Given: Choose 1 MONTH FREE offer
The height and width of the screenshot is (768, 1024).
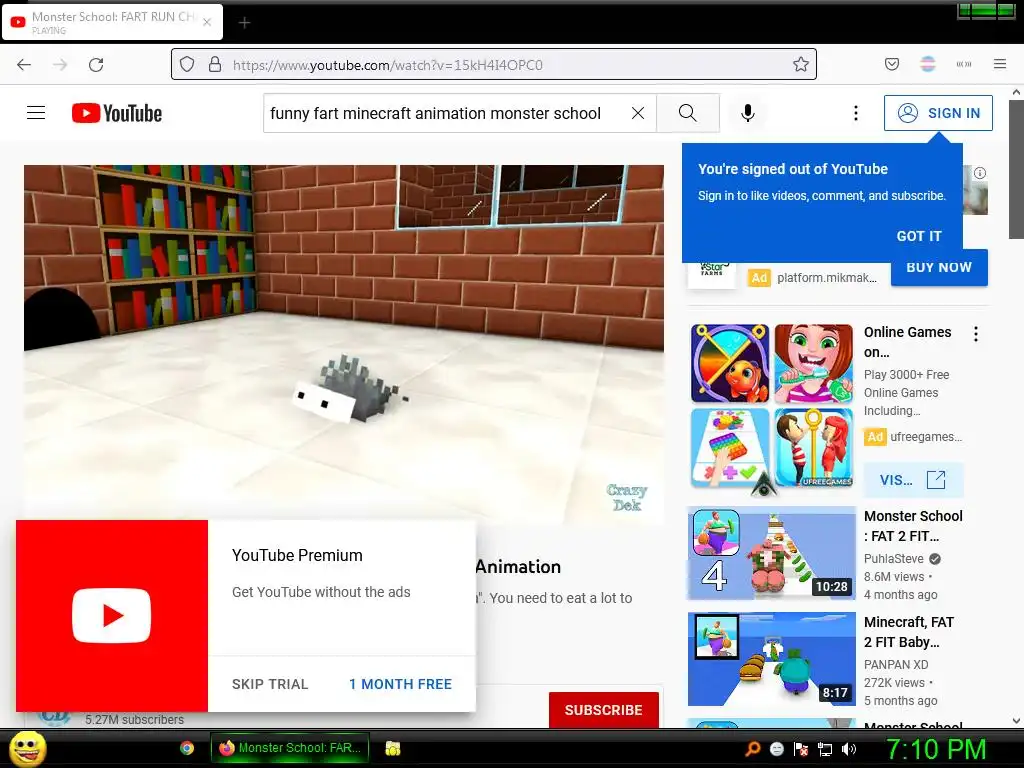Looking at the screenshot, I should (x=400, y=684).
